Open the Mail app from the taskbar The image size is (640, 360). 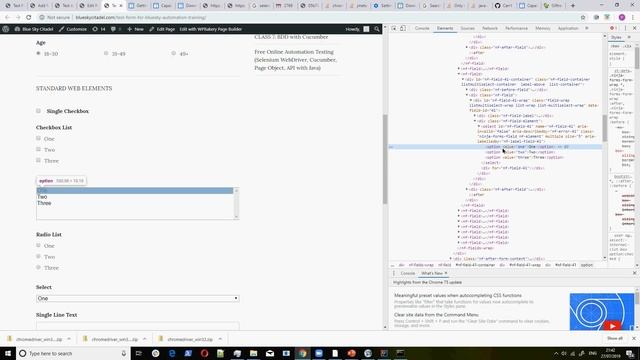point(270,353)
